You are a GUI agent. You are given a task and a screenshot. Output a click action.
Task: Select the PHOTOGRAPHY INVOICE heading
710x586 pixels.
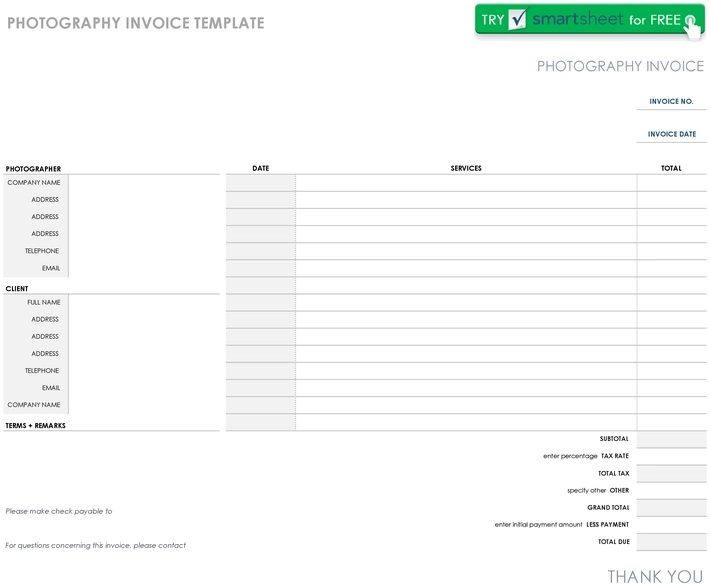[x=620, y=66]
